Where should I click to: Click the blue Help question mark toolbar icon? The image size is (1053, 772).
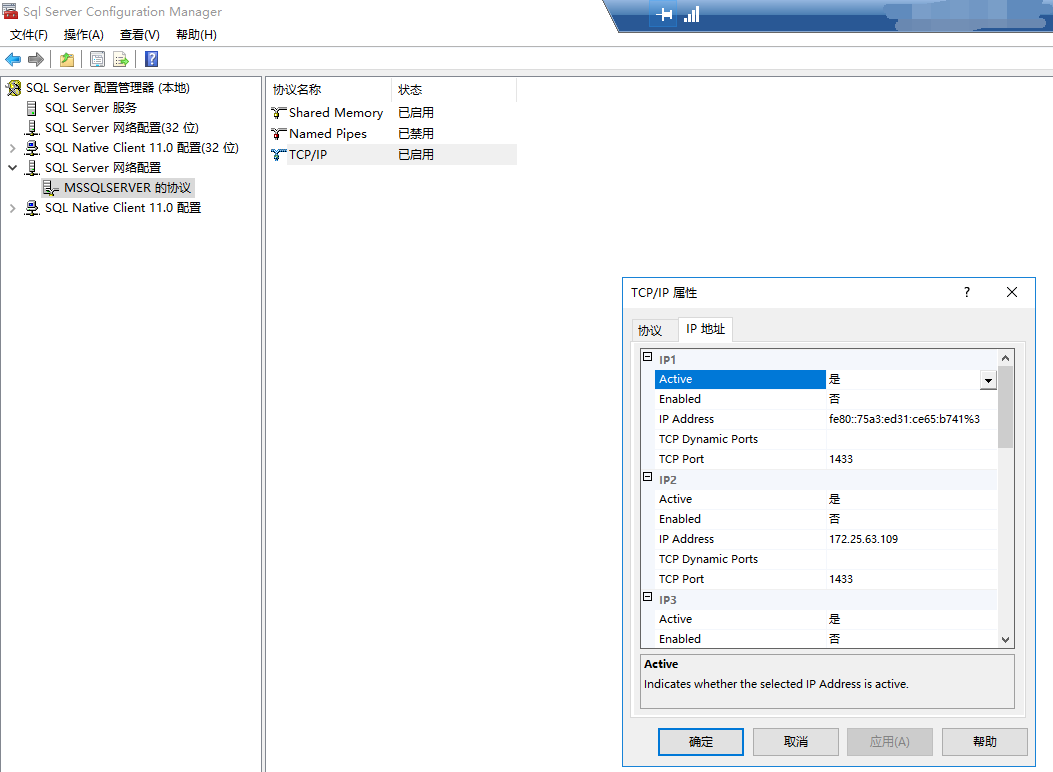pyautogui.click(x=152, y=59)
